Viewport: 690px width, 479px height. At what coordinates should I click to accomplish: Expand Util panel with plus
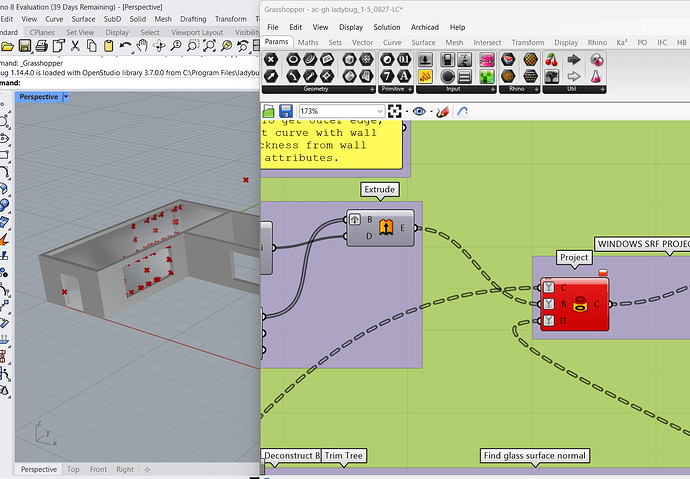[x=603, y=89]
